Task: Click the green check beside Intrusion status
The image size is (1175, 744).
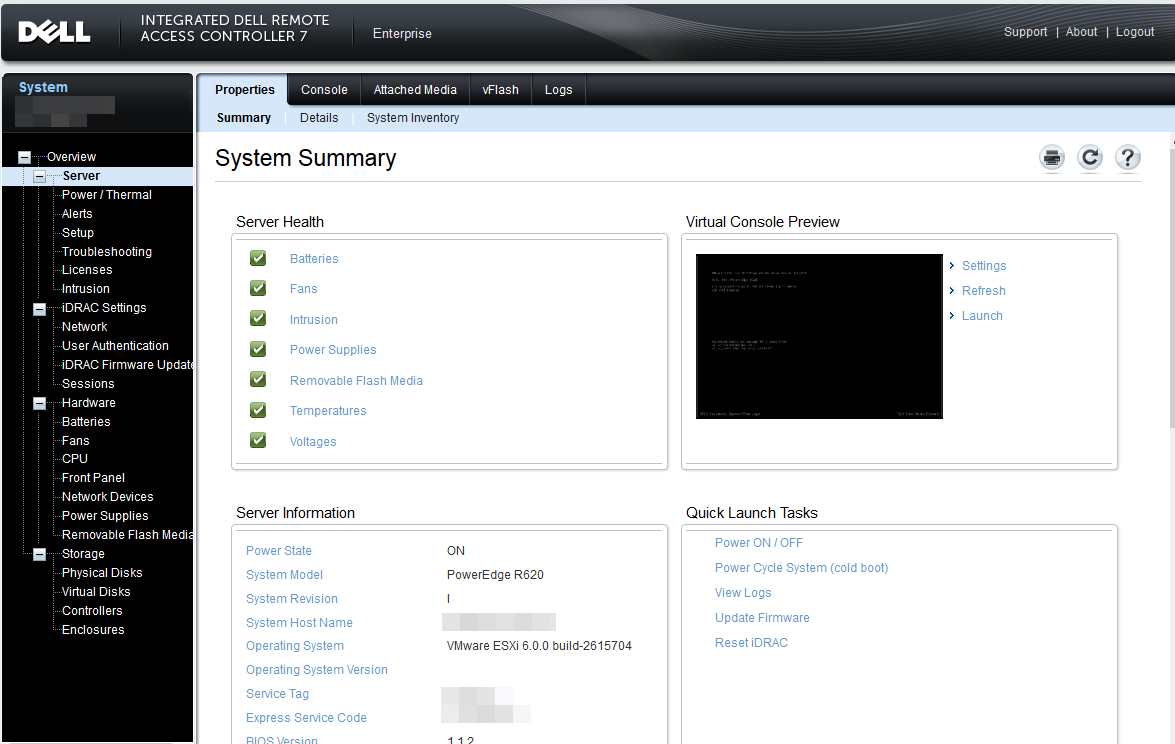Action: coord(258,319)
